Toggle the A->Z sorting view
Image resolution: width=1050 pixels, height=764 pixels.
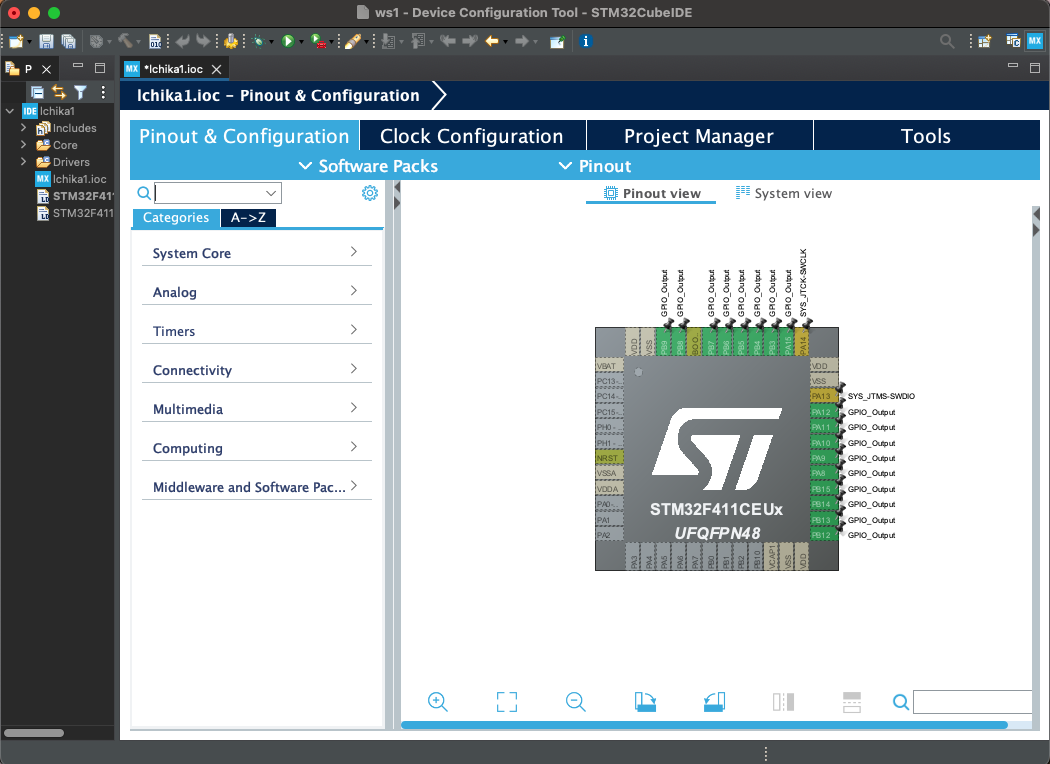[248, 218]
